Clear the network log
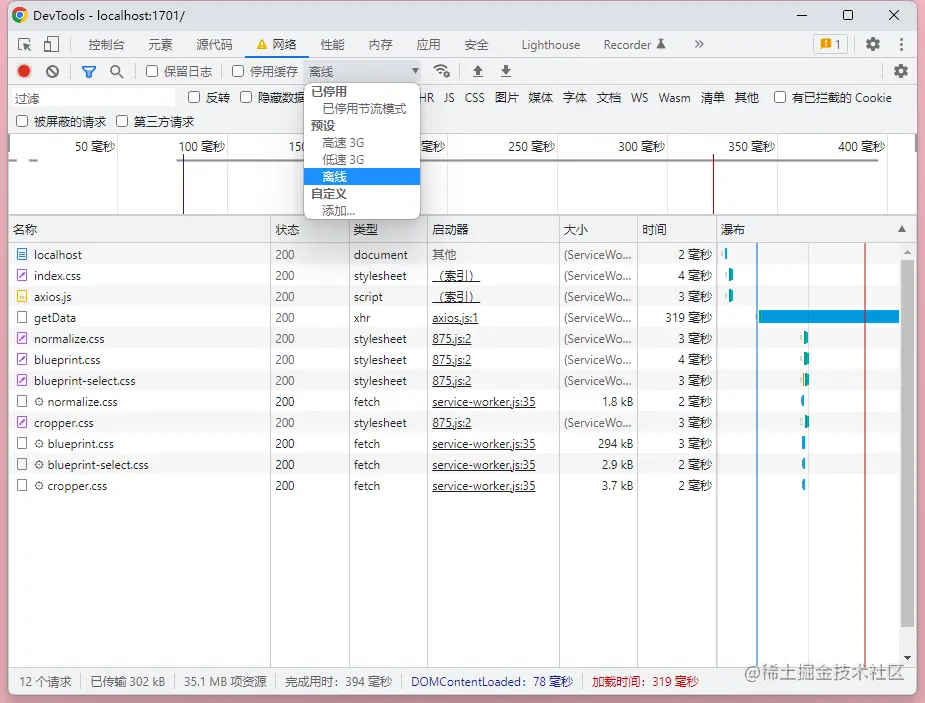Screen dimensions: 925x703 (x=52, y=71)
